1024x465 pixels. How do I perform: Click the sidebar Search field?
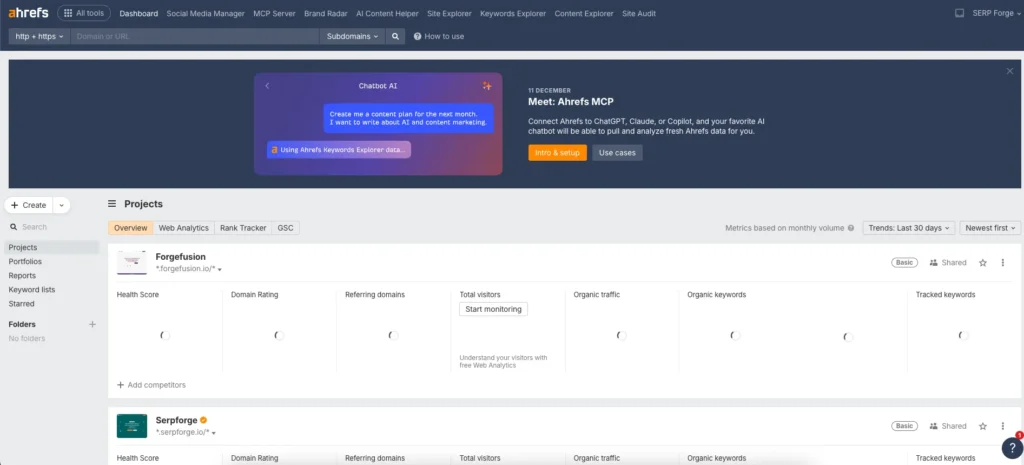point(52,227)
